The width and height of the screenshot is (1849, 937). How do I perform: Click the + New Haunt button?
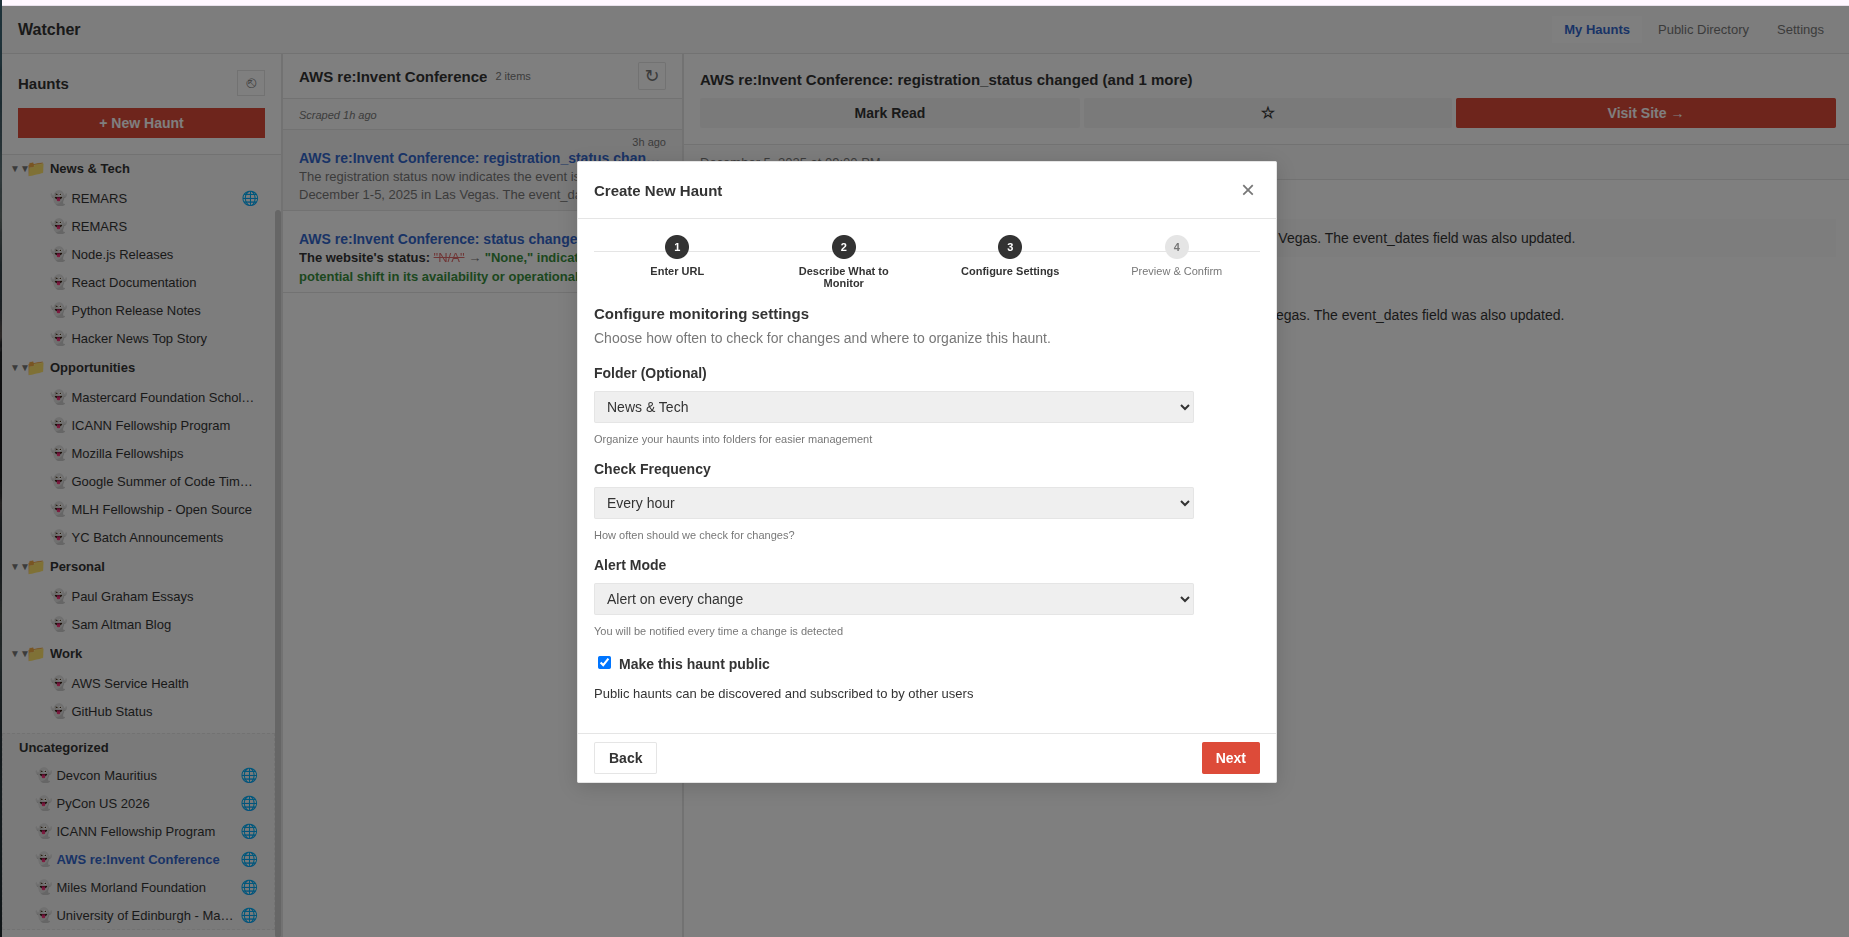(x=141, y=123)
